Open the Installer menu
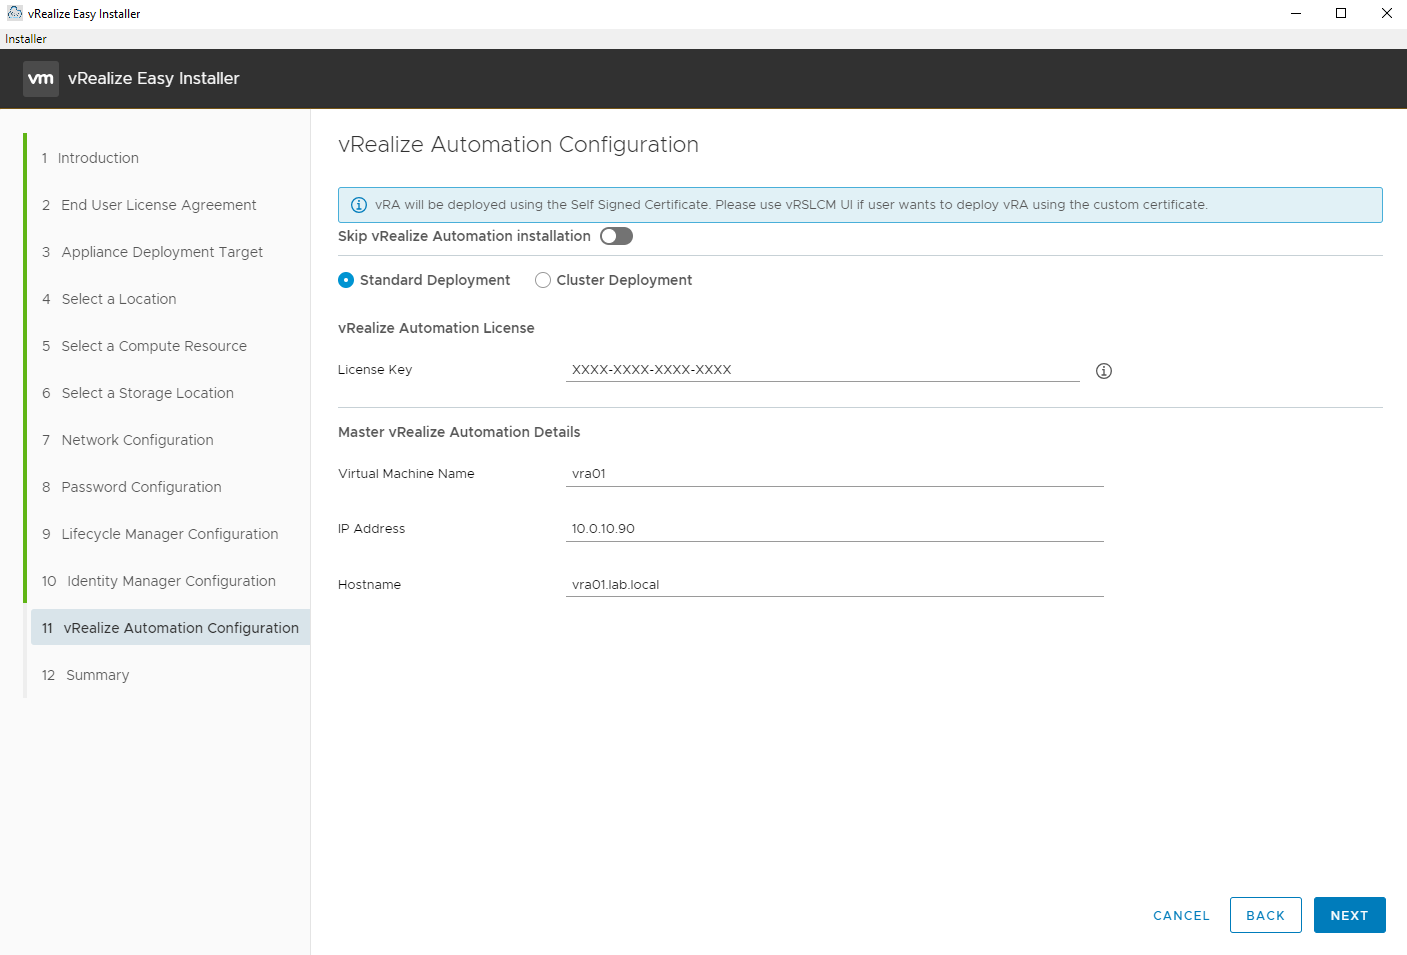The width and height of the screenshot is (1407, 955). pos(26,39)
